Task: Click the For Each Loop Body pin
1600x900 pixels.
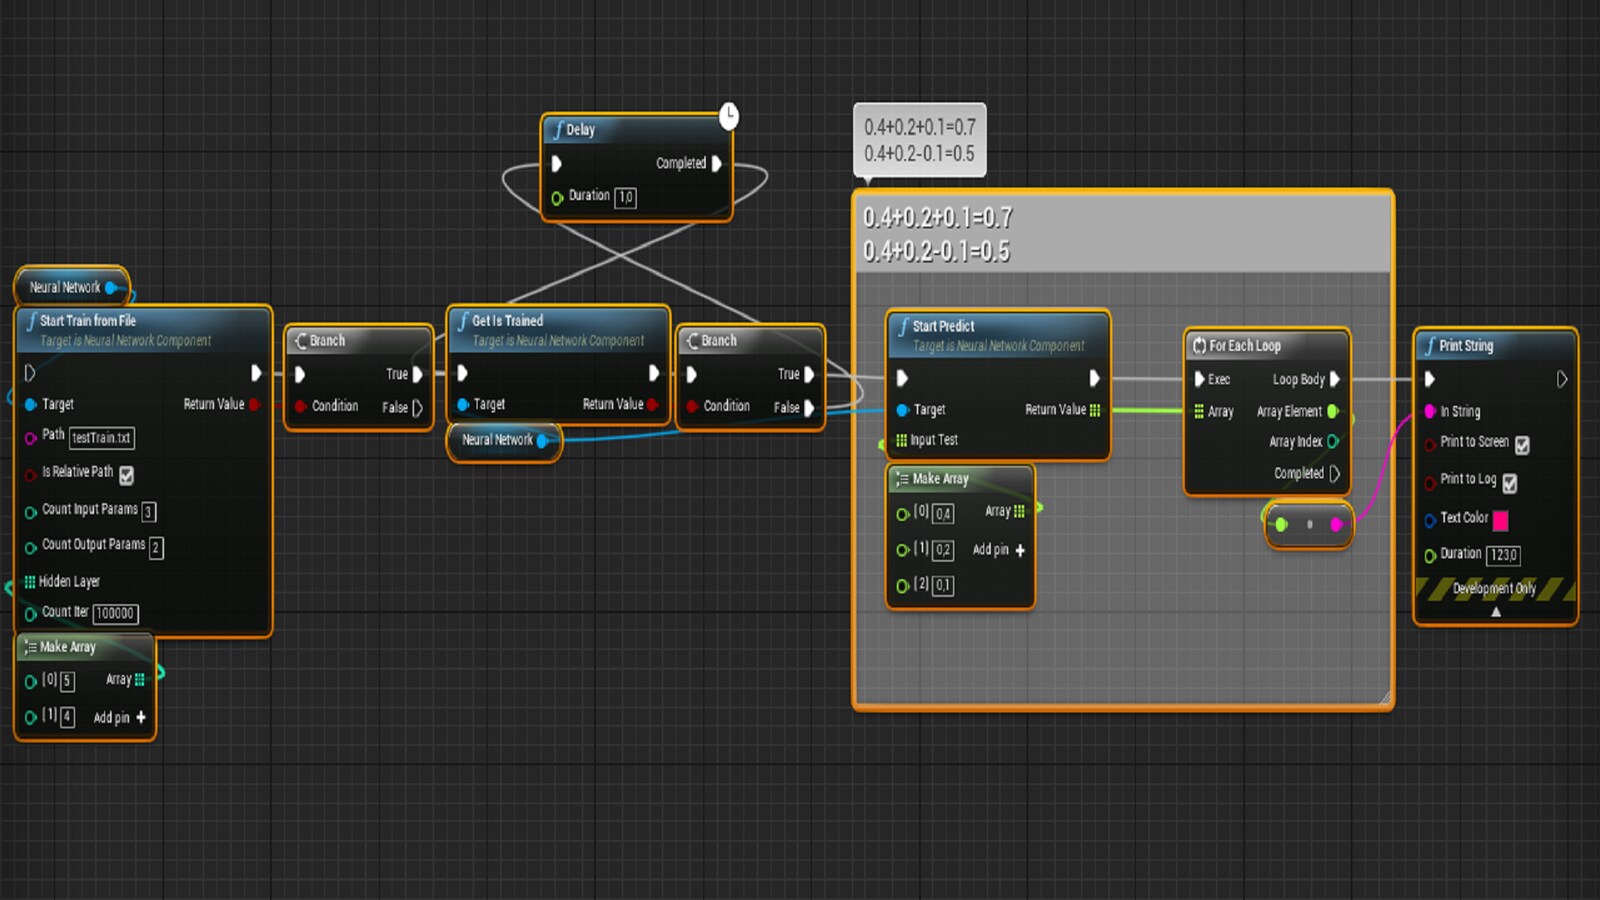Action: pyautogui.click(x=1334, y=379)
